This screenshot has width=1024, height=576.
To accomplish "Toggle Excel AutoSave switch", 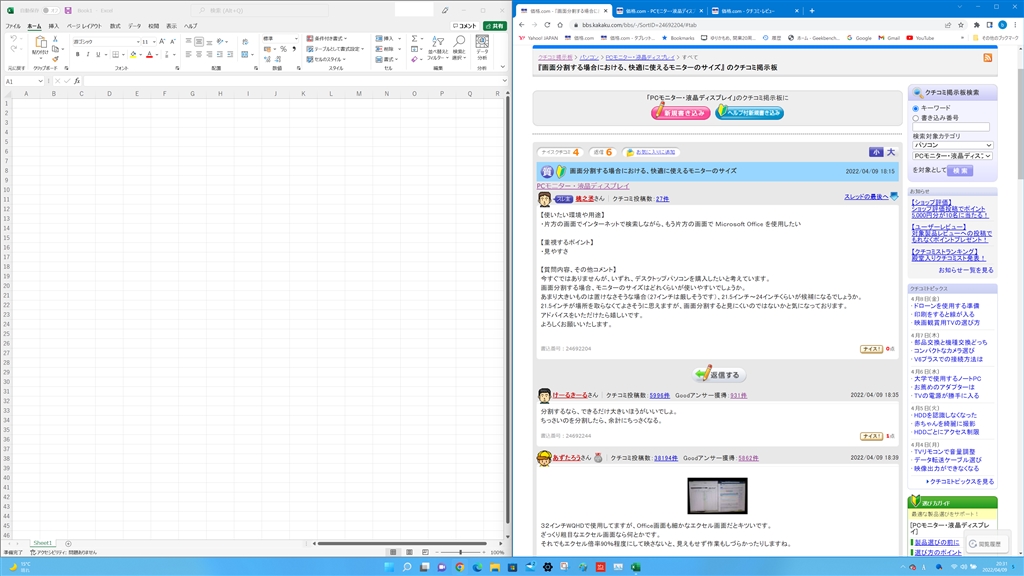I will pos(50,10).
